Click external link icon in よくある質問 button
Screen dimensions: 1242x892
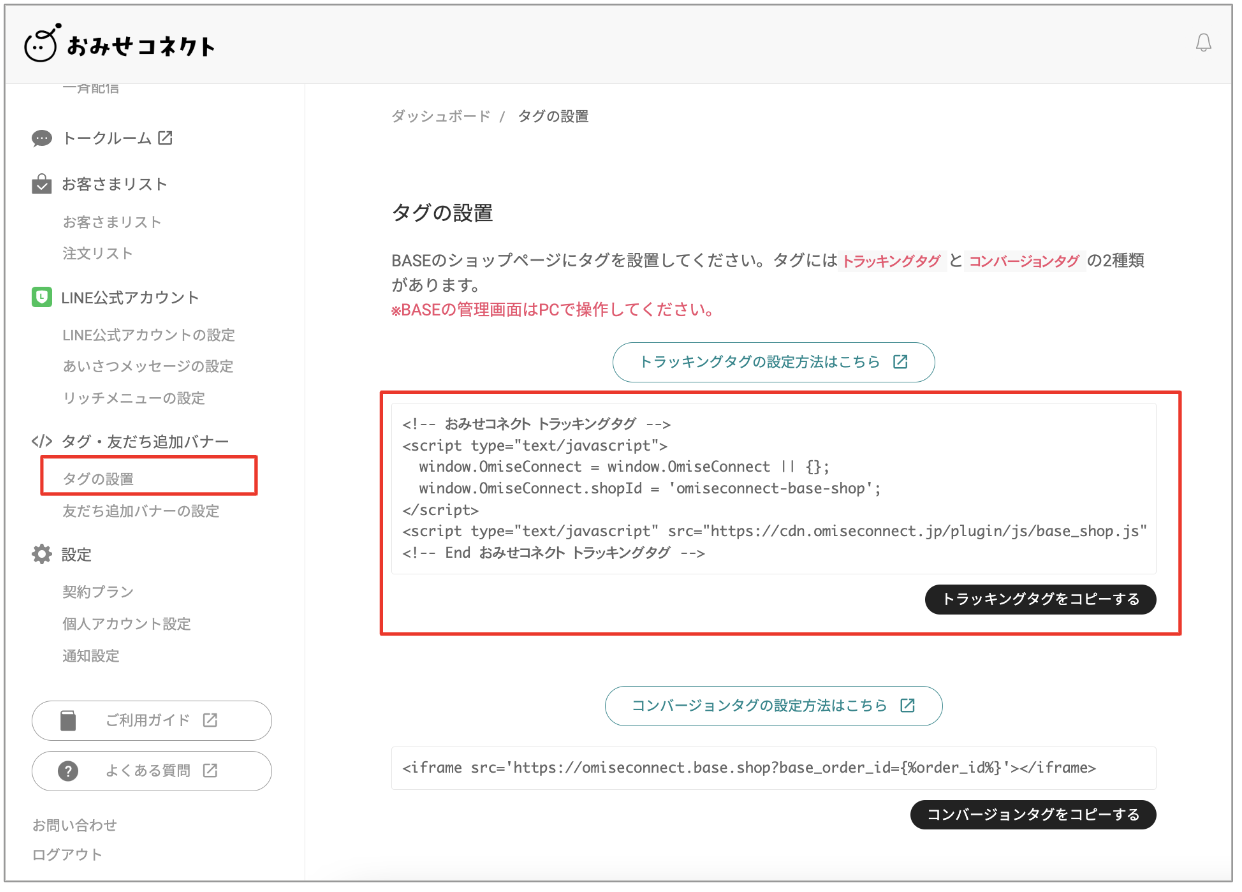(210, 771)
